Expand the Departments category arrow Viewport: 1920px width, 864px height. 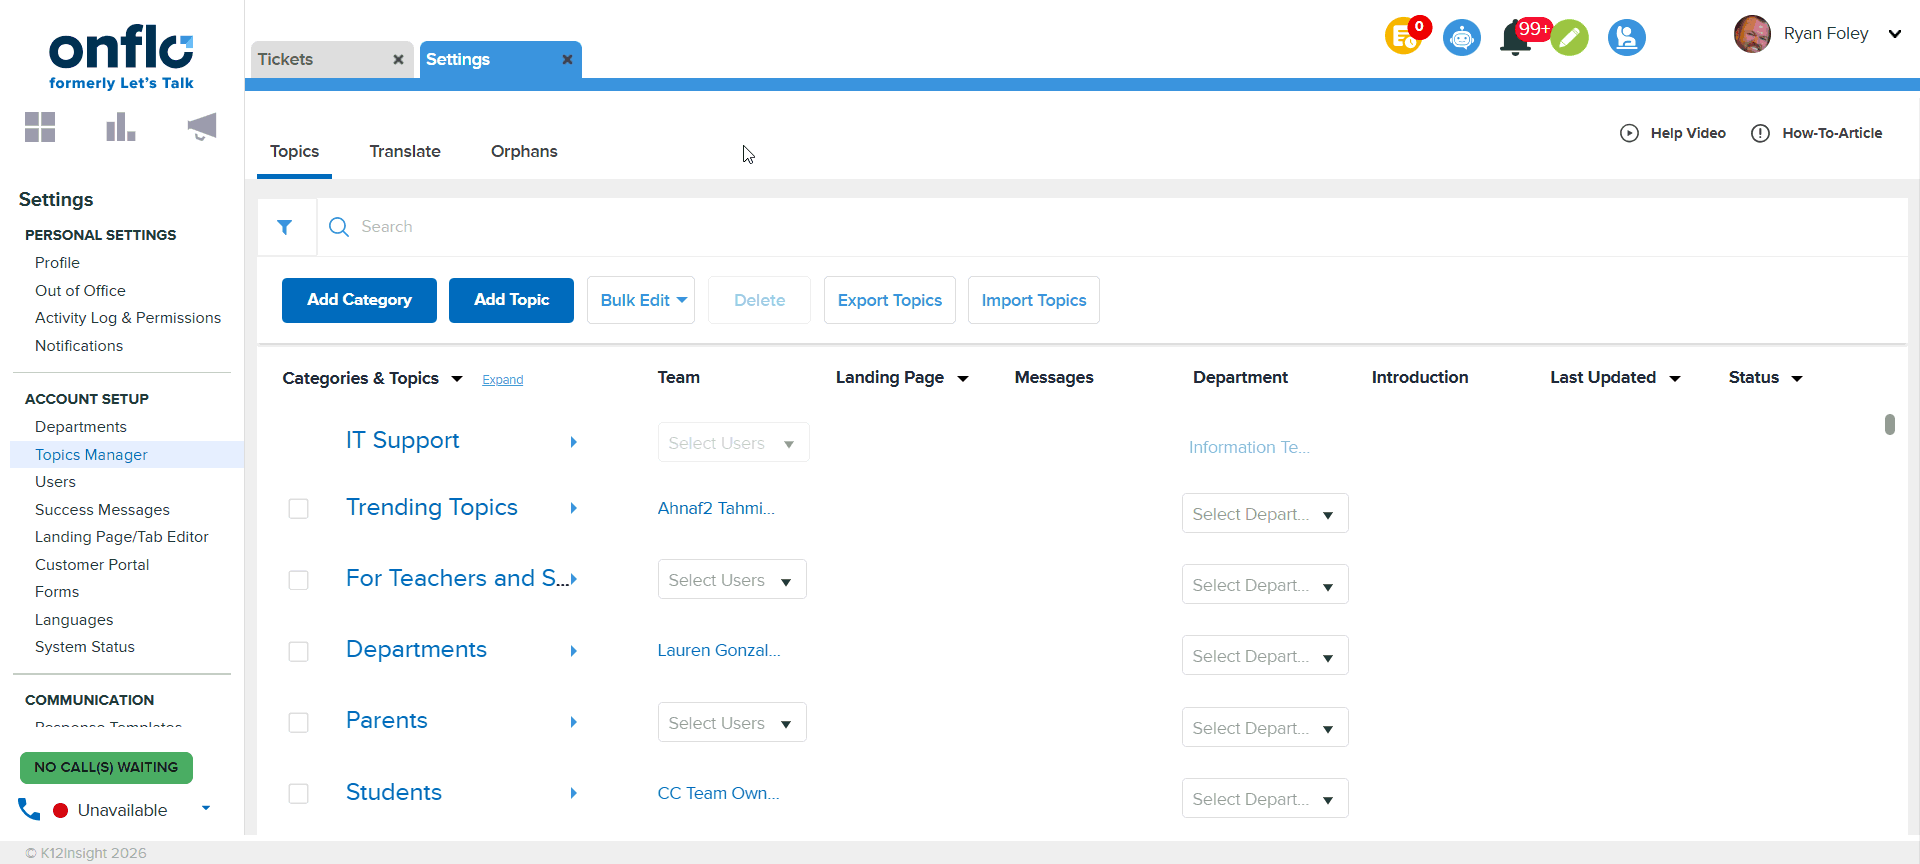(x=574, y=651)
